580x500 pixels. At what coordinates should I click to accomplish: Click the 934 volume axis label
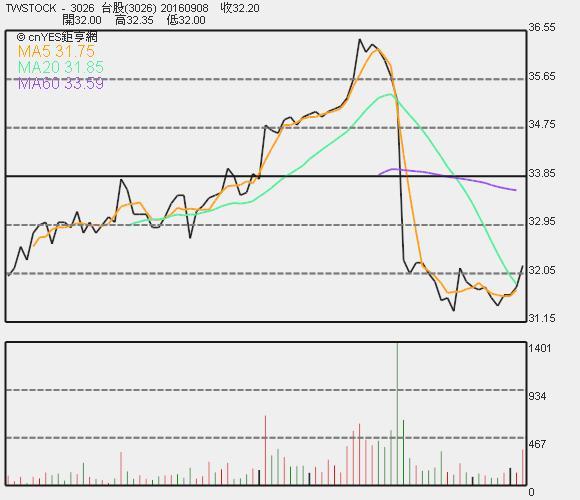537,396
